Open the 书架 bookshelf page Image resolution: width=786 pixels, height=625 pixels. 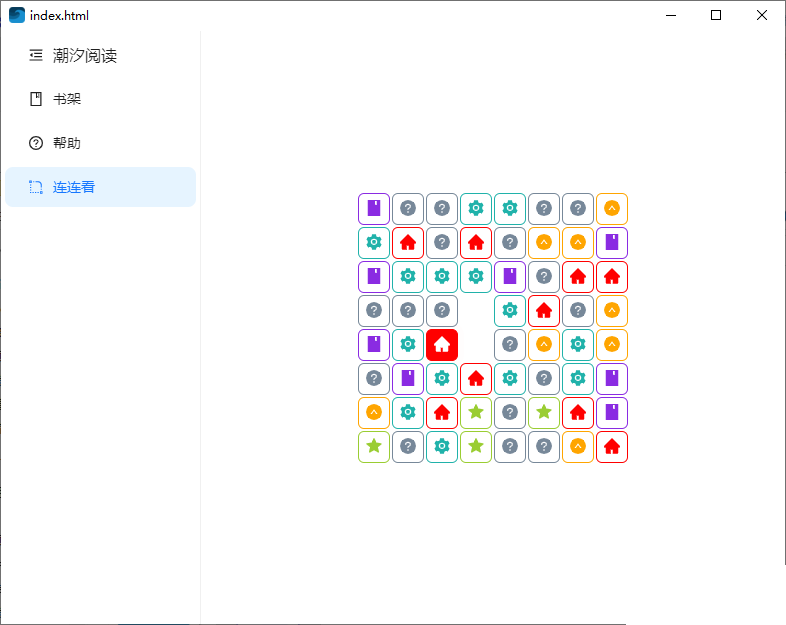100,99
